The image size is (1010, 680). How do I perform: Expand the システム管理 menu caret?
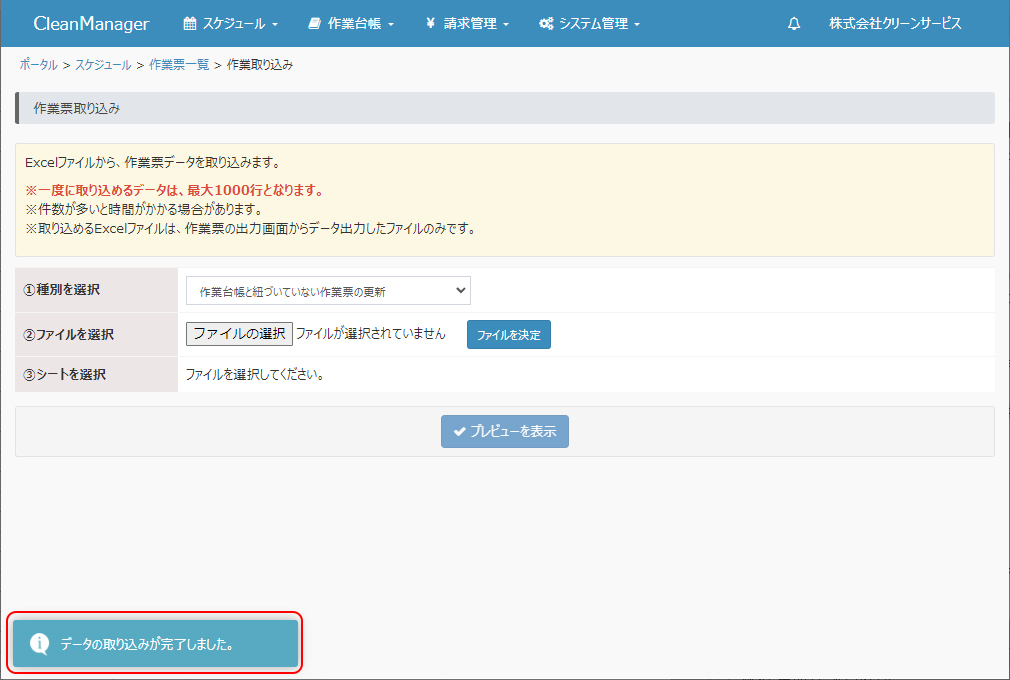tap(637, 24)
